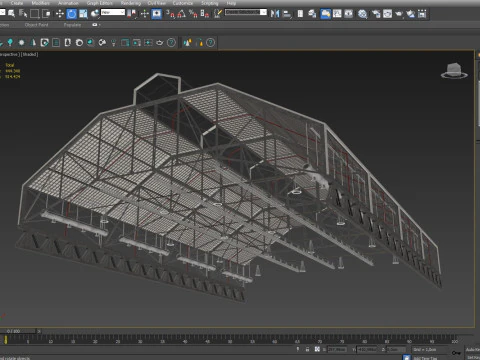Image resolution: width=480 pixels, height=360 pixels.
Task: Open the Graph Editors menu
Action: 99,3
